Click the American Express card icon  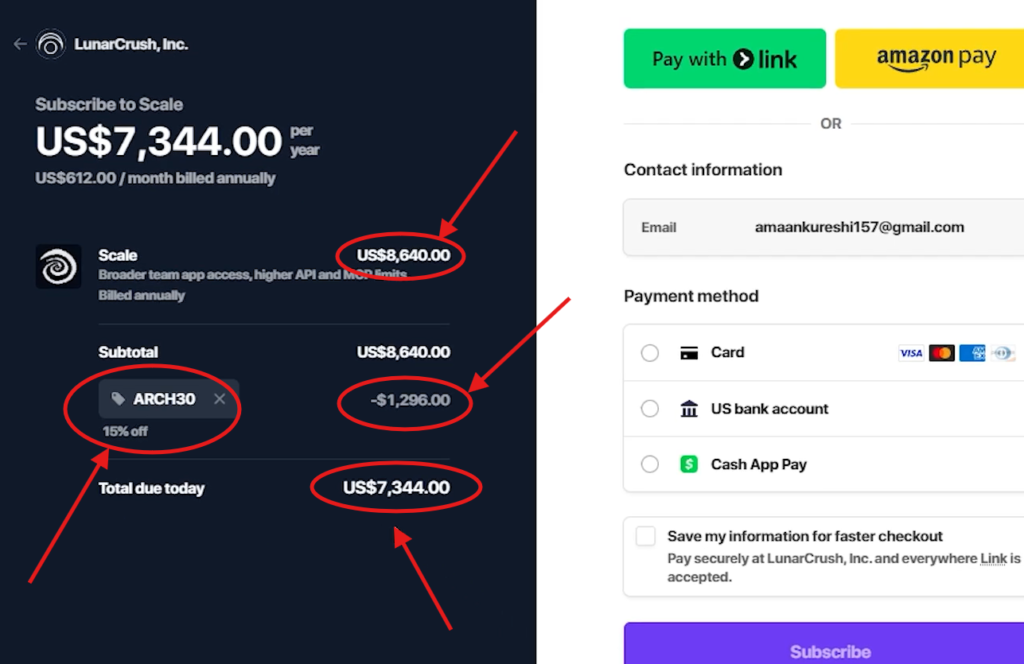[971, 352]
